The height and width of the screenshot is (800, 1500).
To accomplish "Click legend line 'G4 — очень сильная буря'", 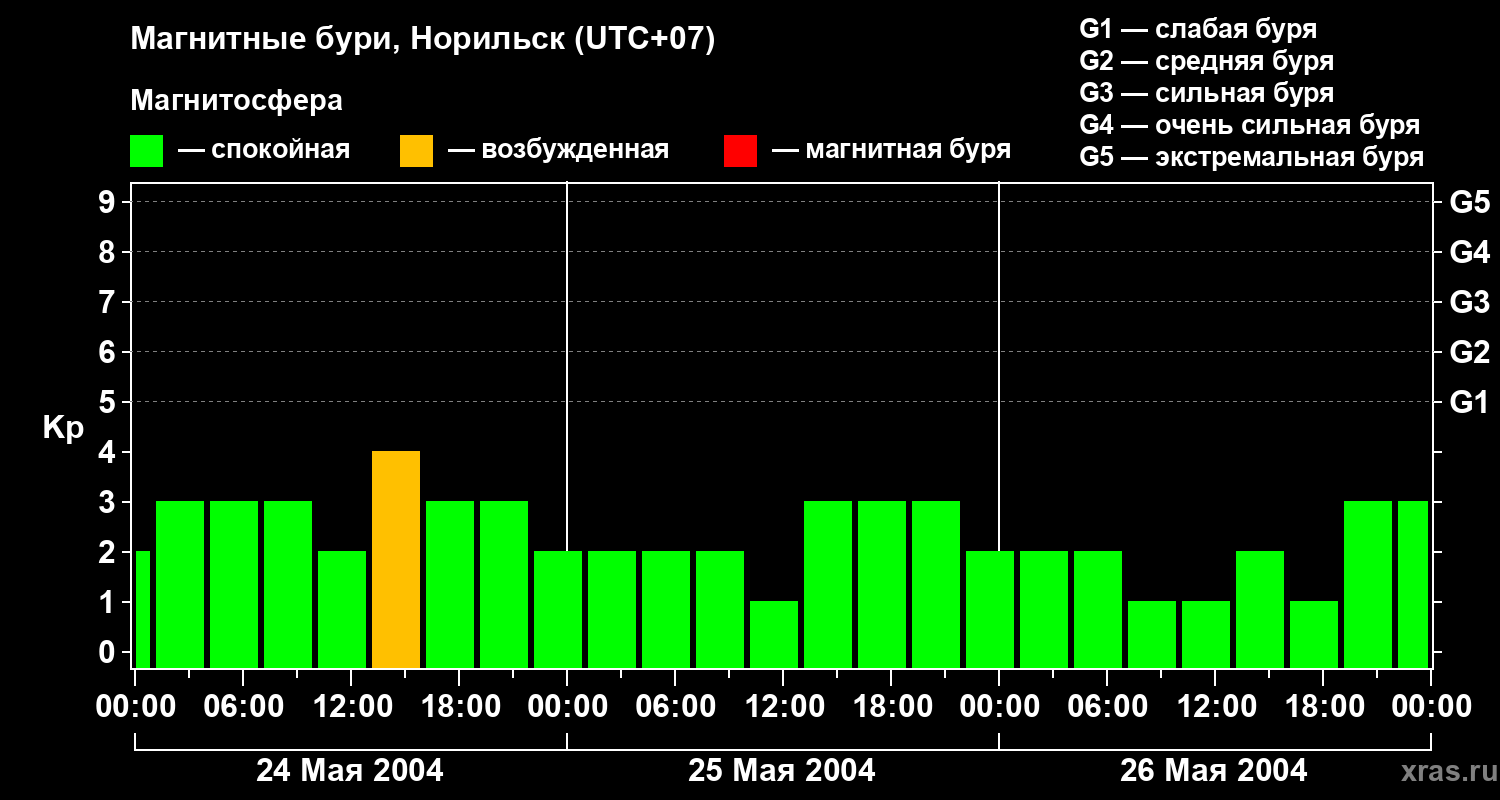I will tap(1250, 125).
